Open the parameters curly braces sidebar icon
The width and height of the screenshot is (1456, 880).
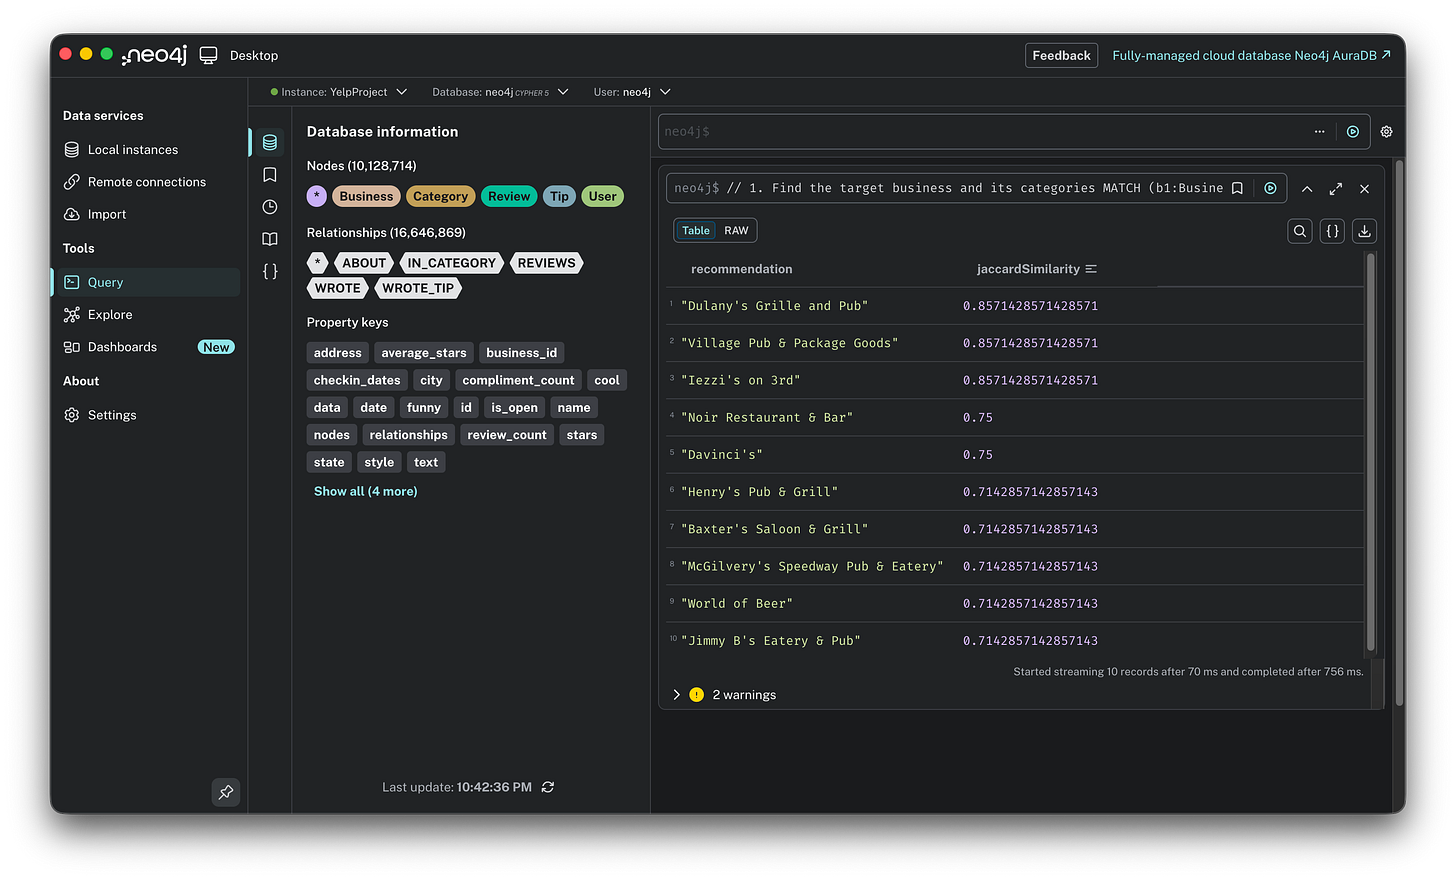[x=270, y=271]
